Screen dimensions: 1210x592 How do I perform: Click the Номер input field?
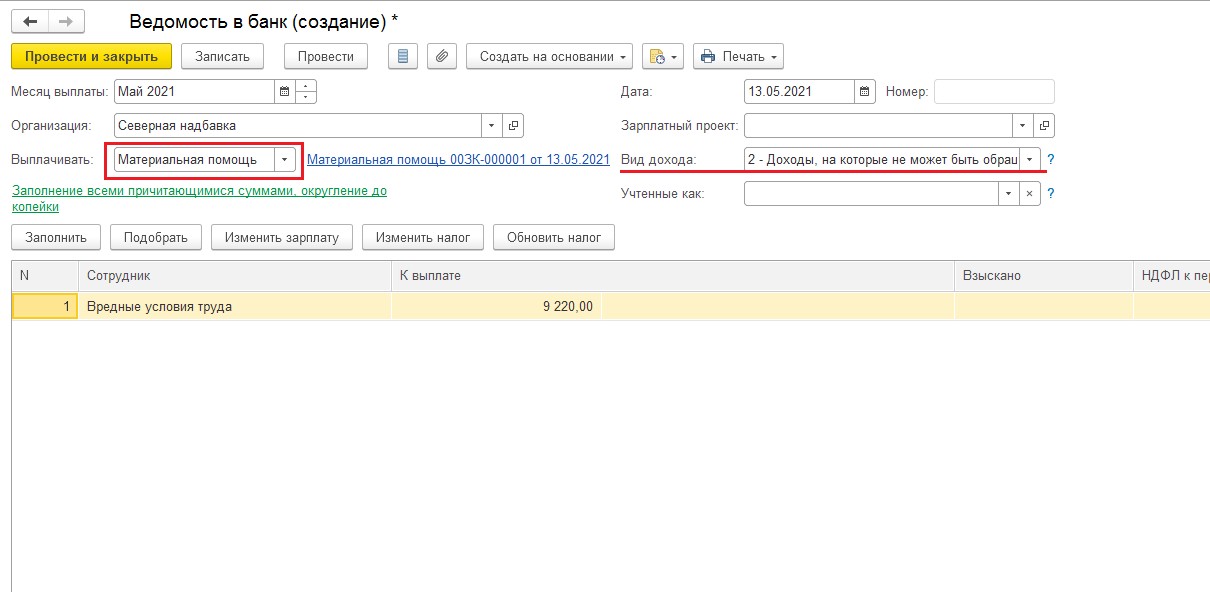[x=993, y=92]
